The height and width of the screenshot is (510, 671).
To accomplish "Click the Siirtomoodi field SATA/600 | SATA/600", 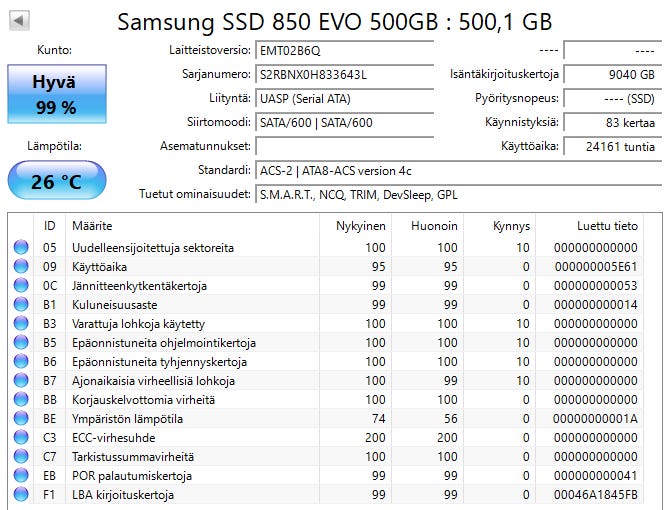I will pos(344,122).
